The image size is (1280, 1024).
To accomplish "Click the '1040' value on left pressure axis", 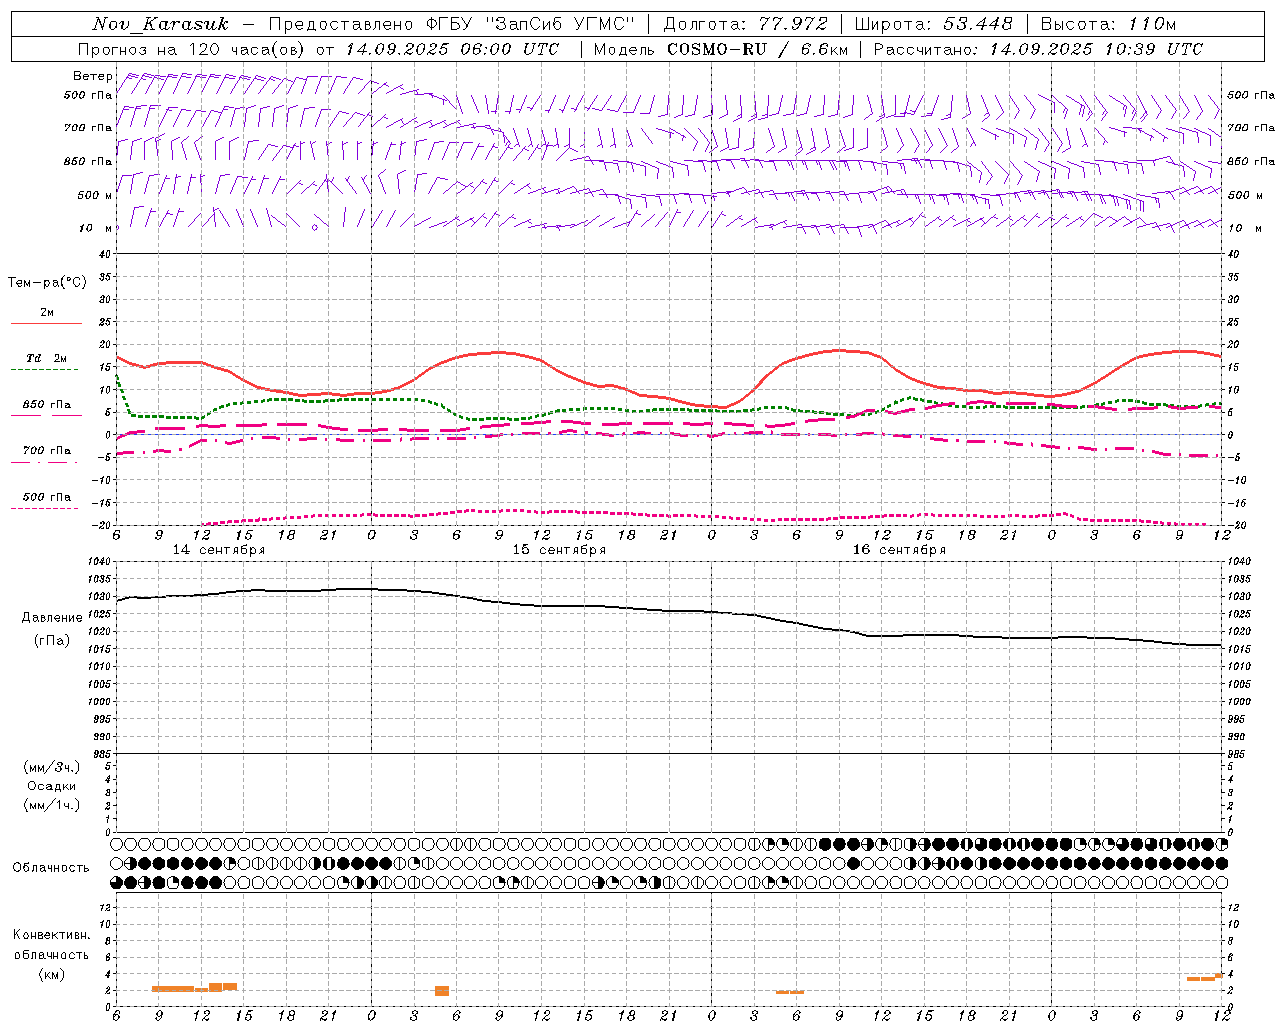I will point(100,562).
